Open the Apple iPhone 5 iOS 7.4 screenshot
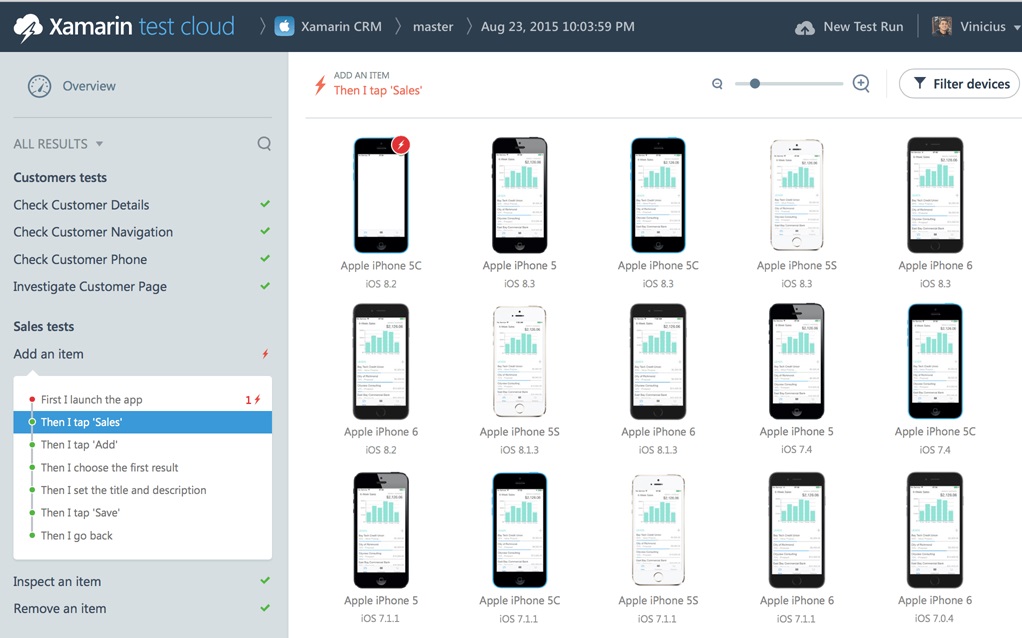Image resolution: width=1022 pixels, height=638 pixels. (796, 362)
